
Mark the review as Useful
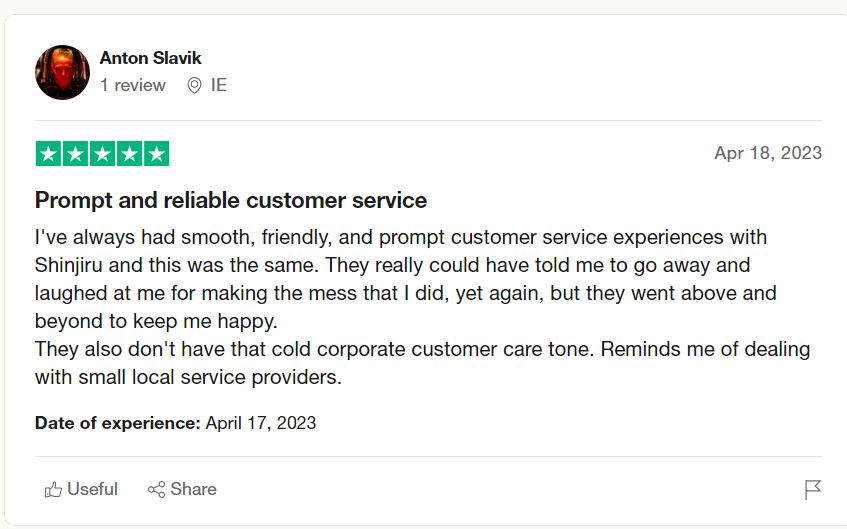click(x=92, y=489)
